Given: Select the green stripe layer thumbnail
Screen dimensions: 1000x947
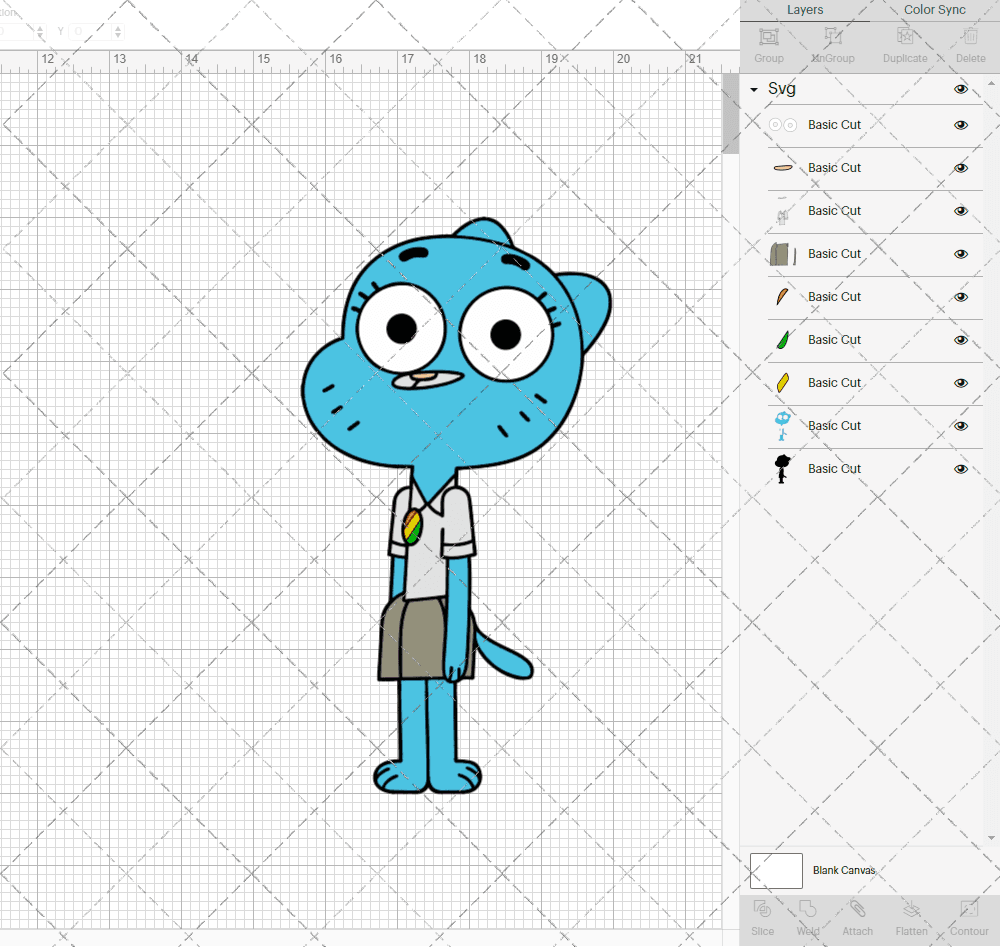Looking at the screenshot, I should (x=783, y=340).
